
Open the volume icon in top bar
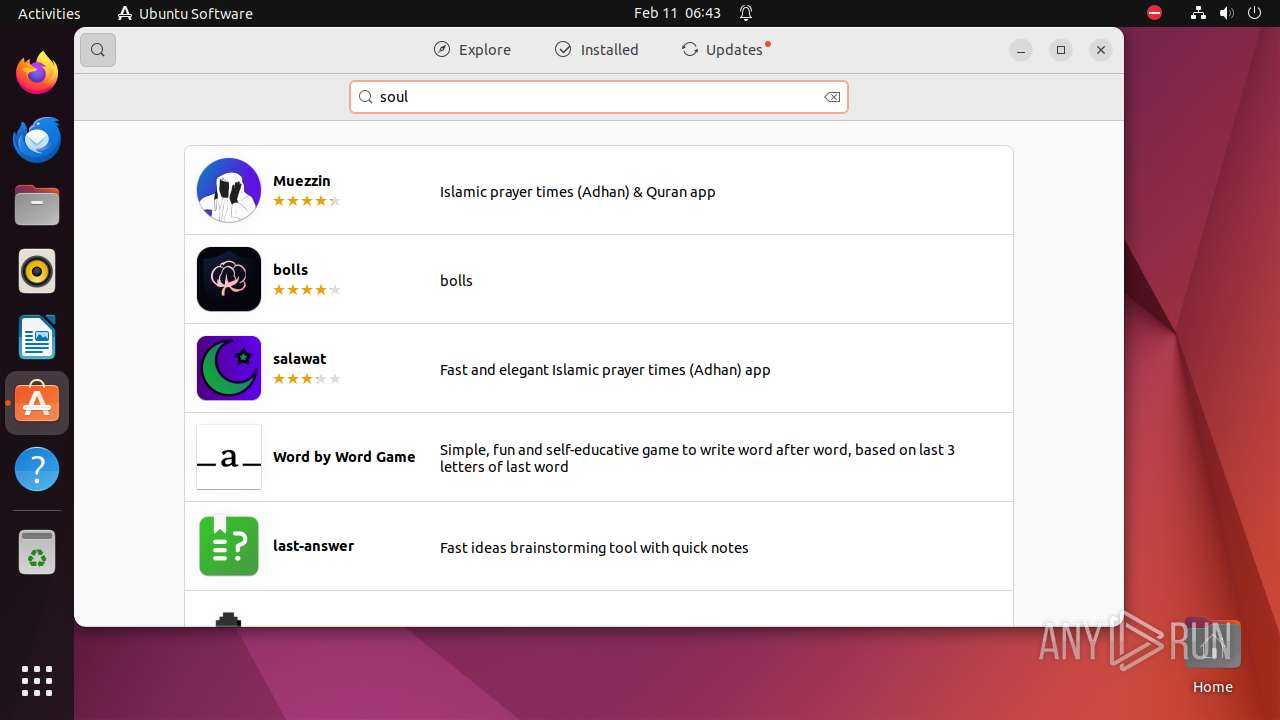(1226, 13)
